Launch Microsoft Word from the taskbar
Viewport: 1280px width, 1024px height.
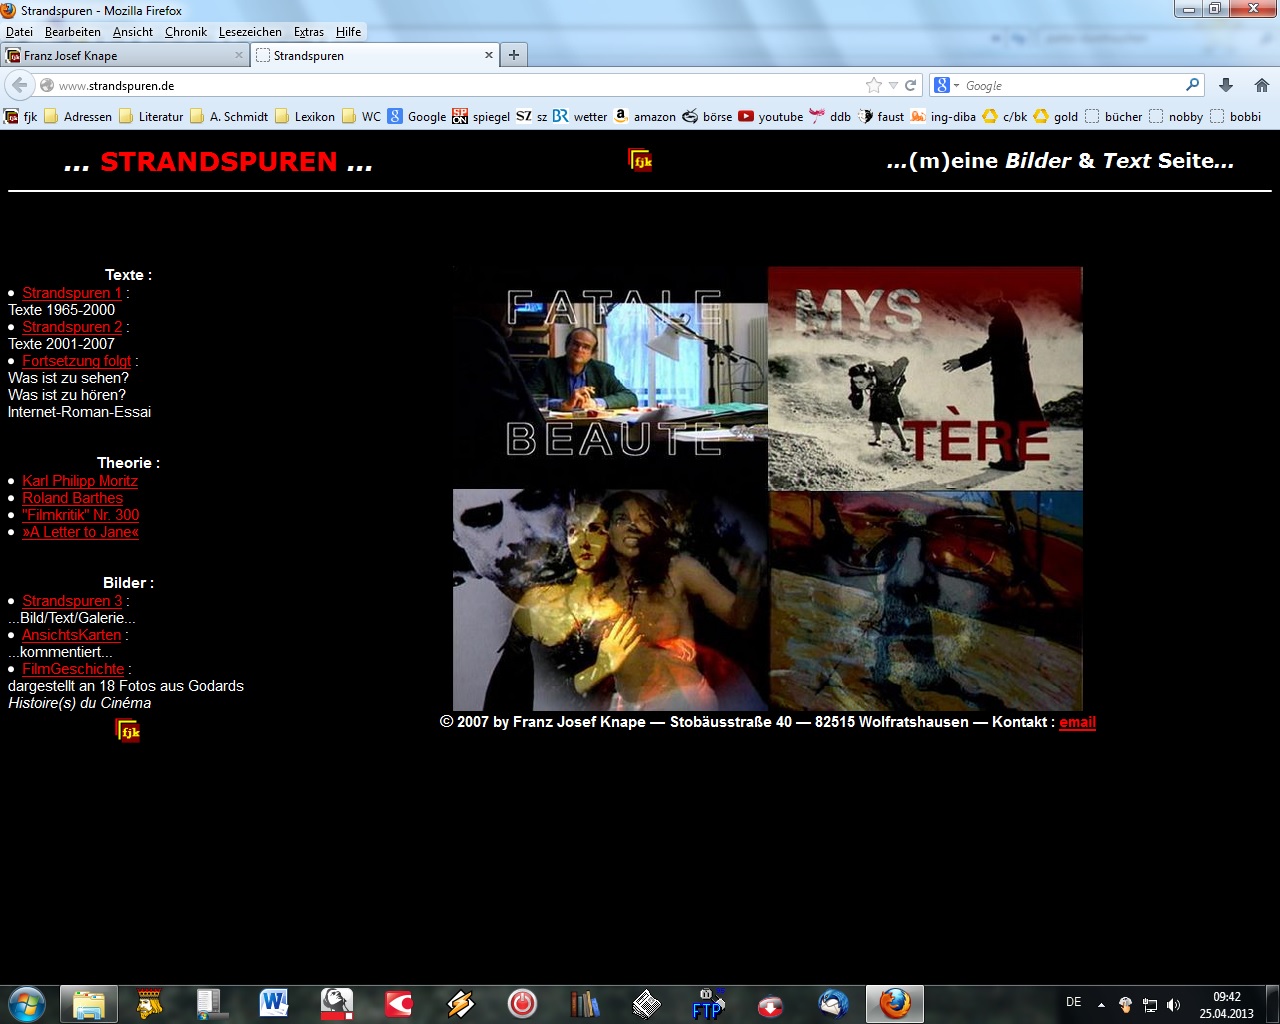click(x=274, y=1003)
